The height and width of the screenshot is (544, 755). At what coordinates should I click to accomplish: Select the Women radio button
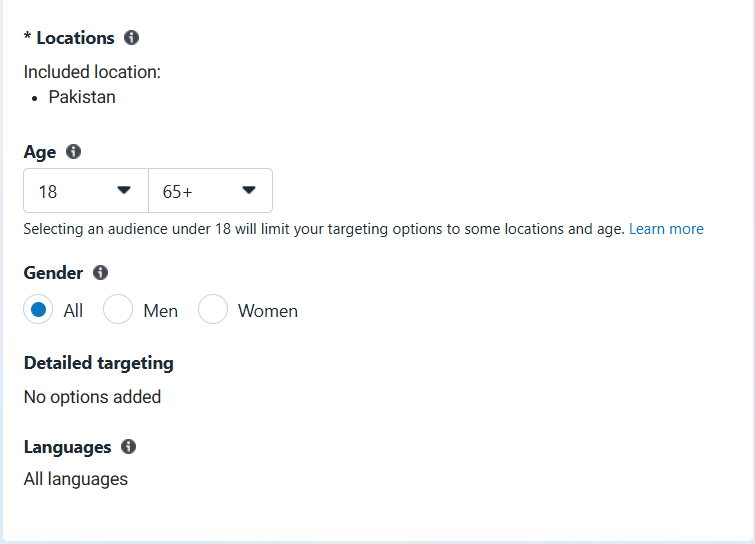(x=213, y=309)
